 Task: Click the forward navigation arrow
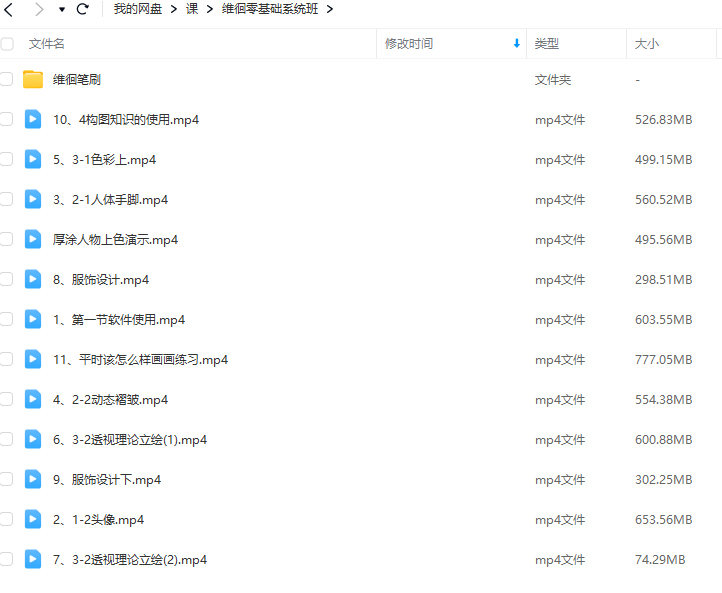click(39, 9)
